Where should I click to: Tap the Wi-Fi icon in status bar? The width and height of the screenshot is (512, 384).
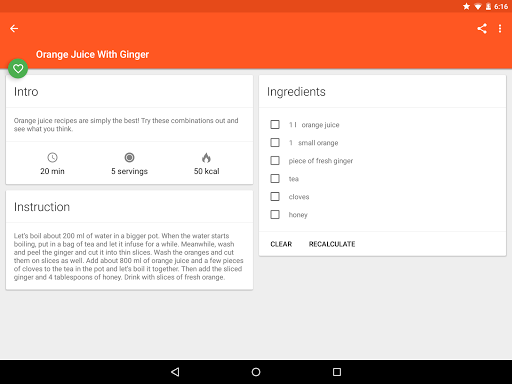pos(478,6)
